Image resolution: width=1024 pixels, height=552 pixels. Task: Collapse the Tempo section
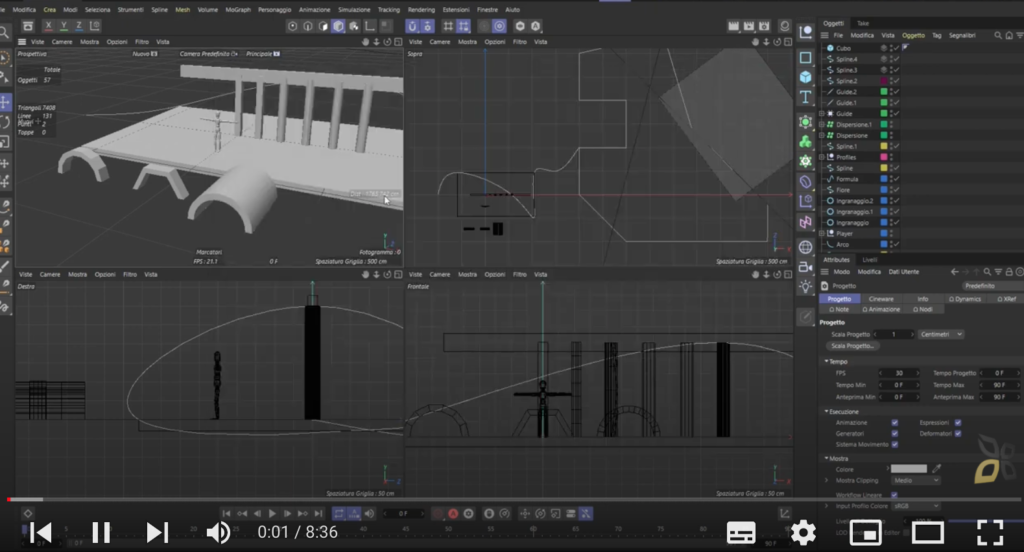[x=826, y=361]
